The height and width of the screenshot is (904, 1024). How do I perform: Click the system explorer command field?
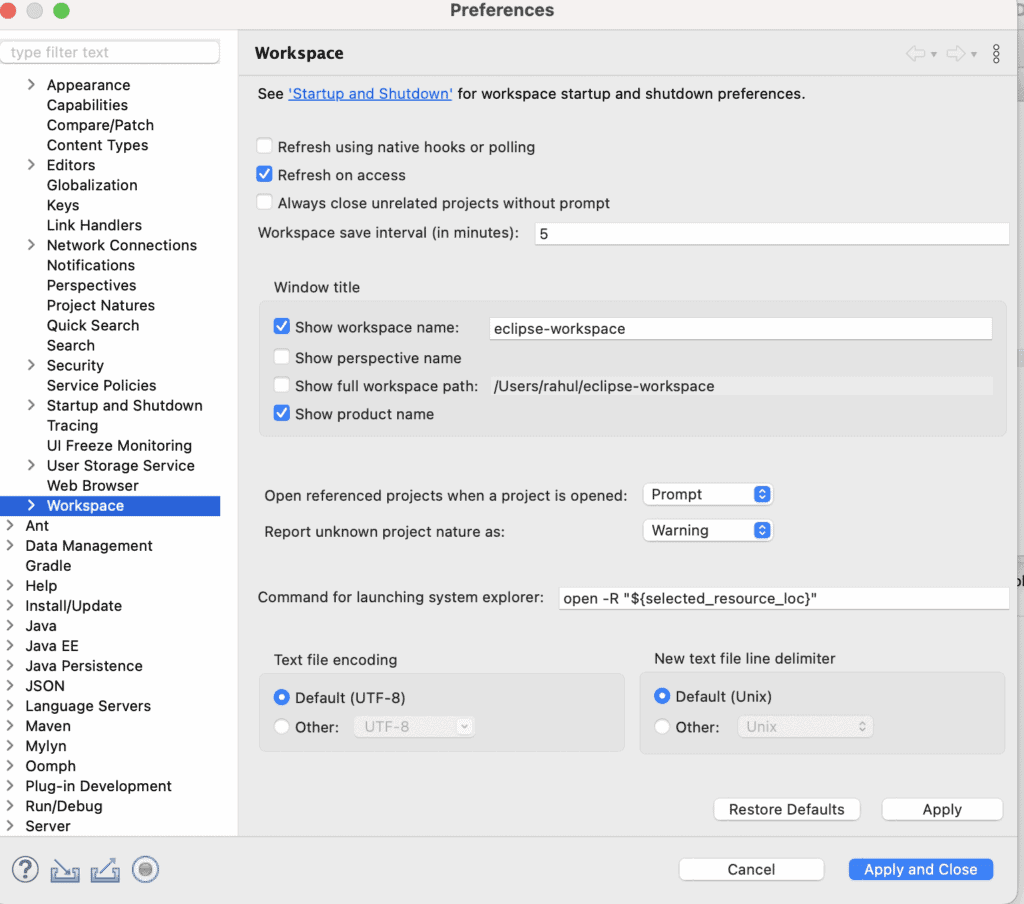pyautogui.click(x=784, y=598)
